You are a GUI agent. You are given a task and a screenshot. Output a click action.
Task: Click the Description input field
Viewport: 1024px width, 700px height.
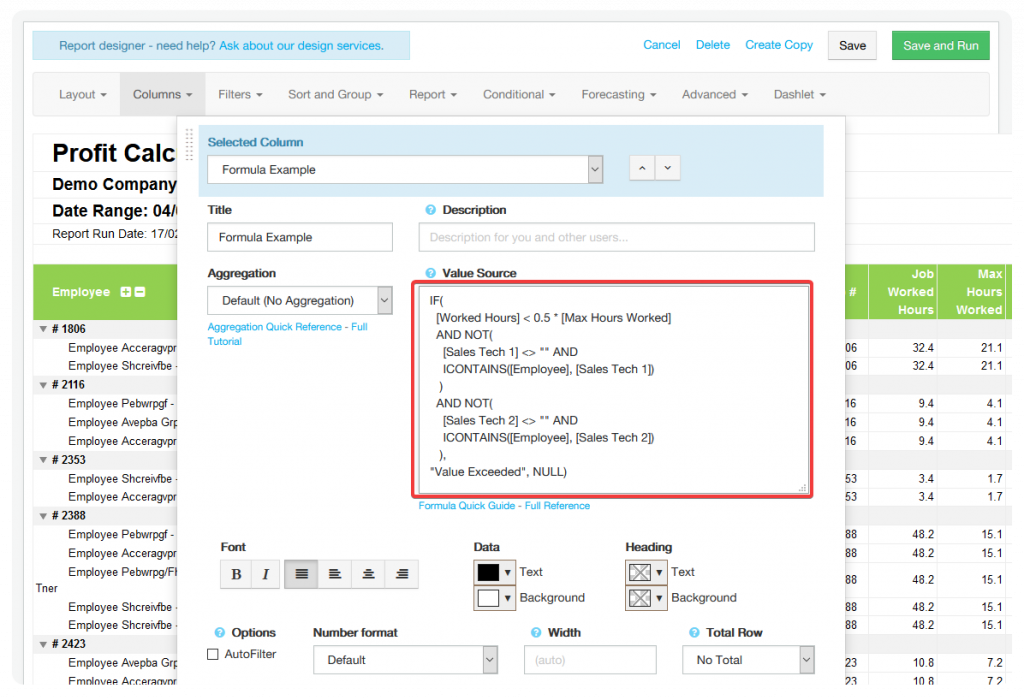(x=616, y=237)
